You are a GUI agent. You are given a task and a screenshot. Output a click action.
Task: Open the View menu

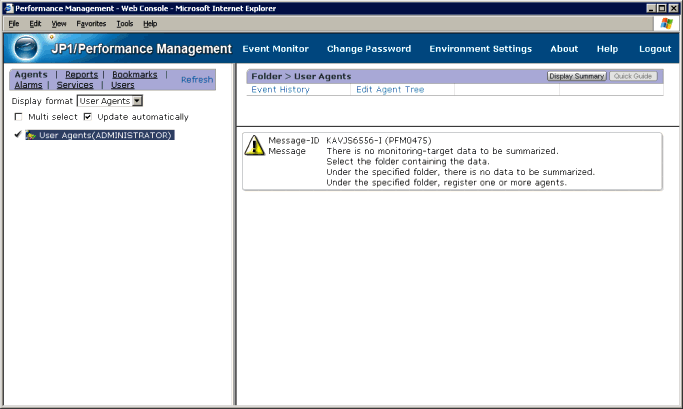(x=59, y=24)
